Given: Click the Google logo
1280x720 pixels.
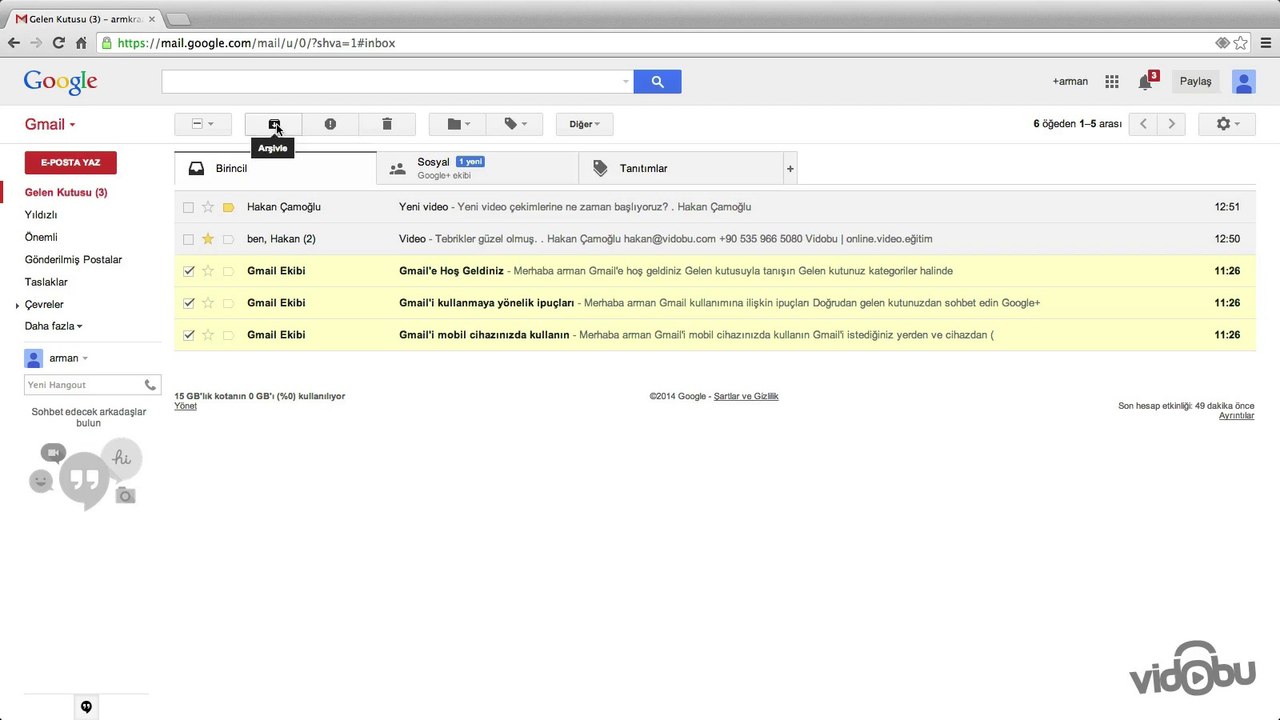Looking at the screenshot, I should (x=60, y=82).
